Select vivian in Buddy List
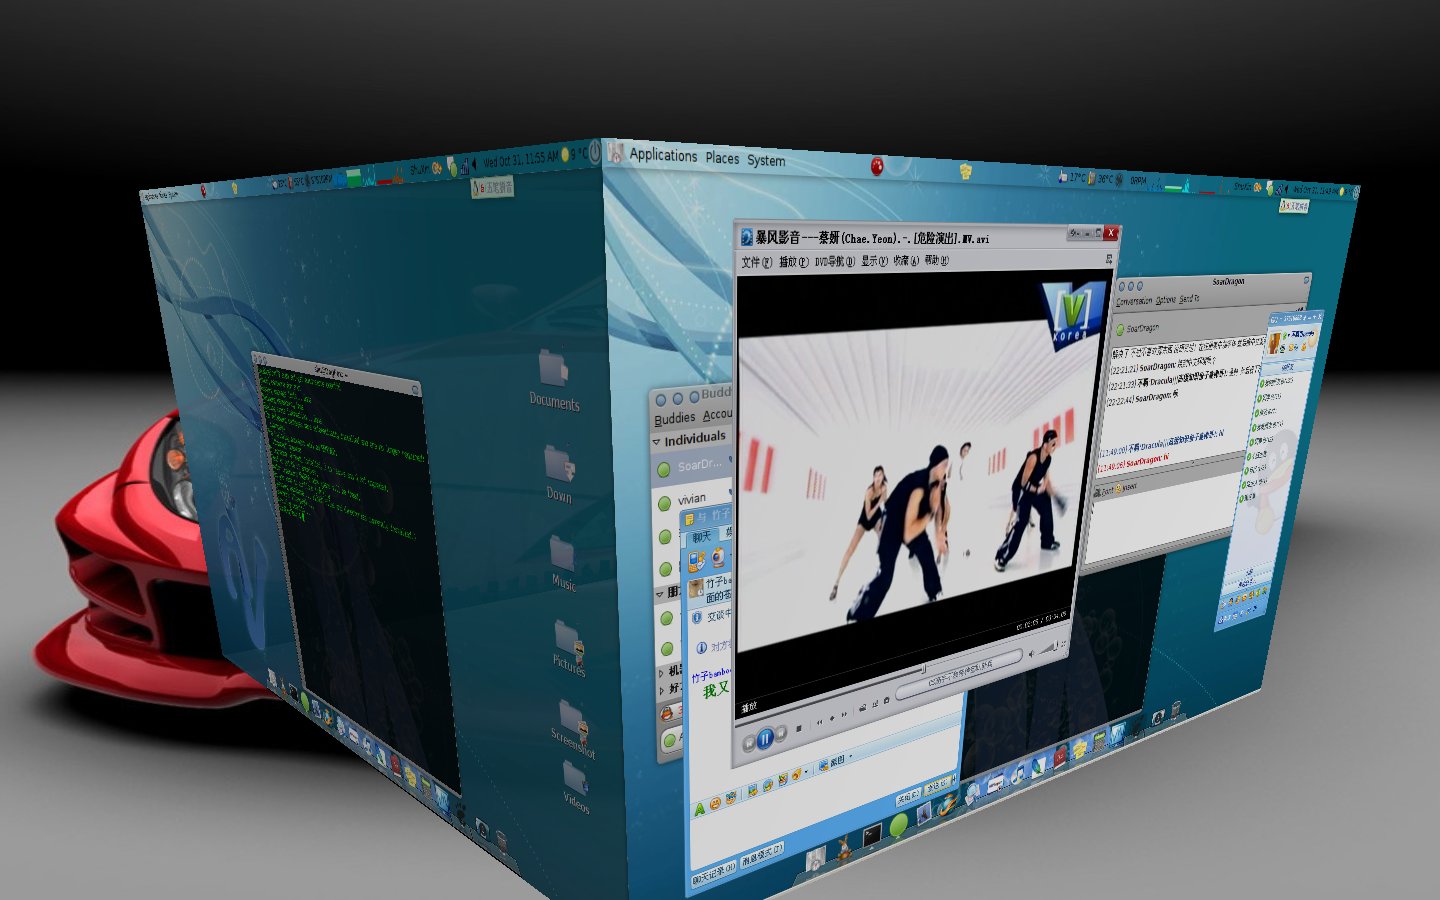Image resolution: width=1440 pixels, height=900 pixels. (x=690, y=499)
